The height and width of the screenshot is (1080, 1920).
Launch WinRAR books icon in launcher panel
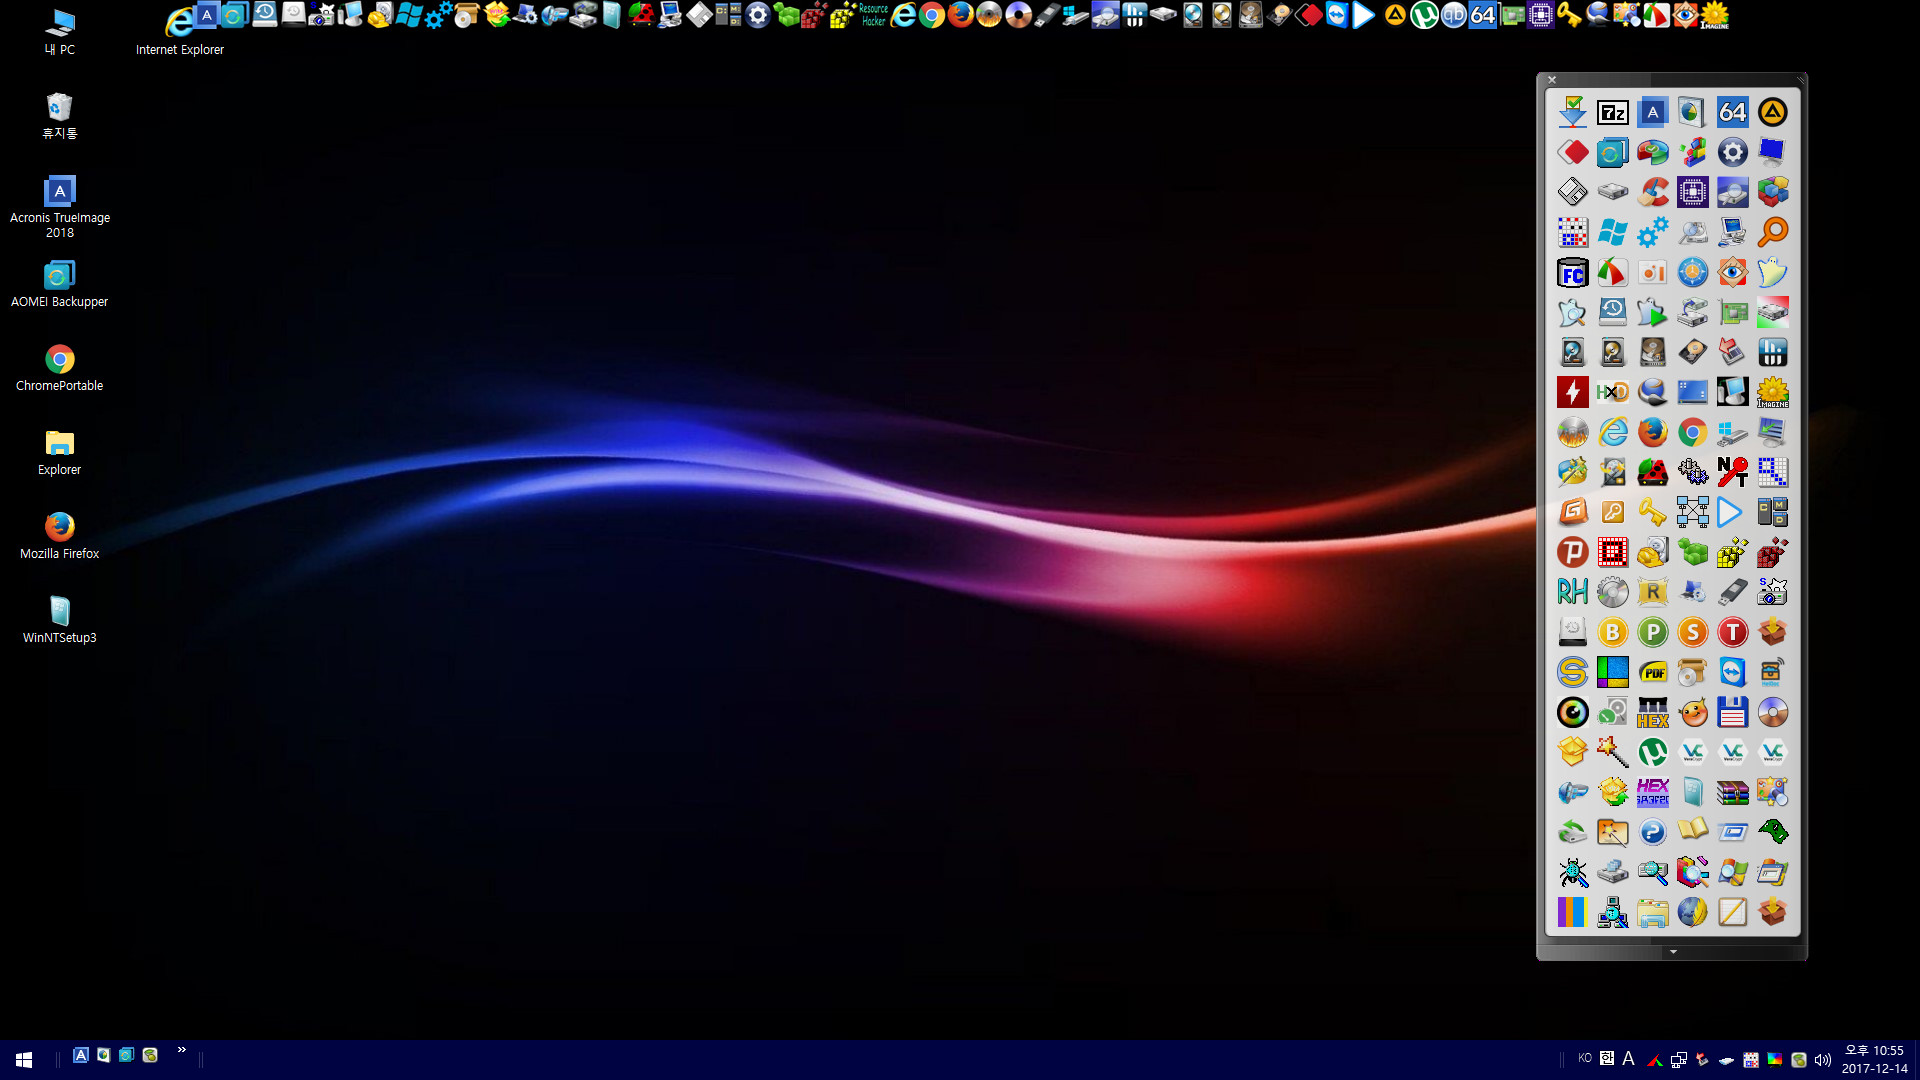click(x=1733, y=792)
